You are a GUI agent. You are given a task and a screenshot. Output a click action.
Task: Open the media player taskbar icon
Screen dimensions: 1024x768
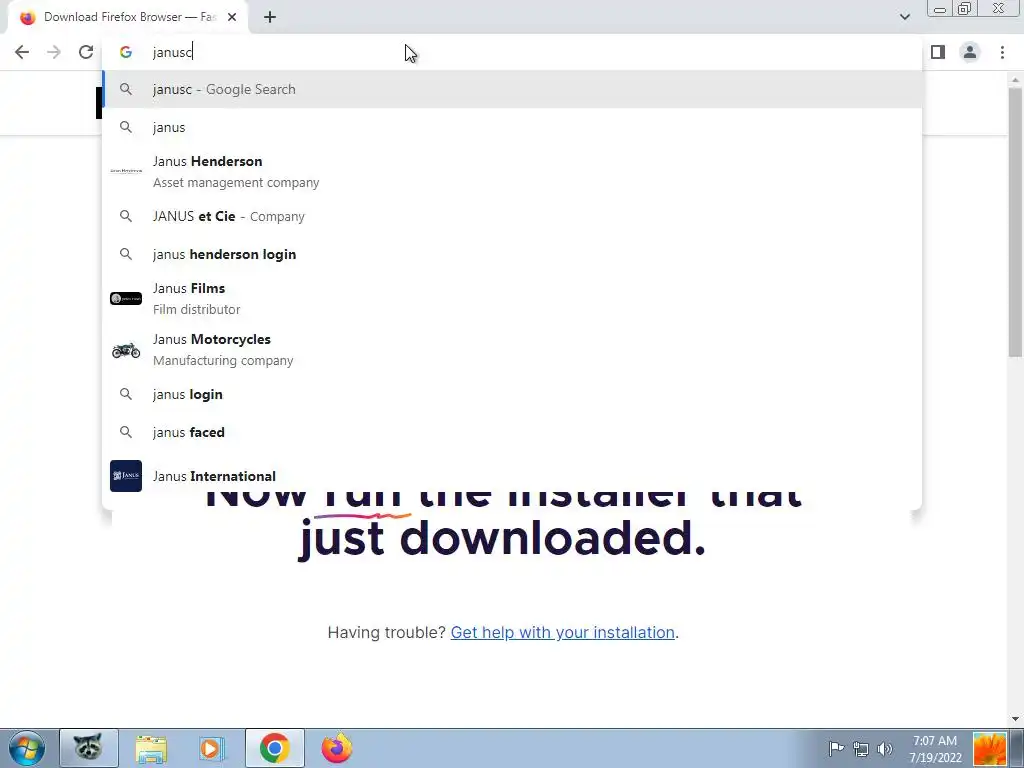tap(212, 748)
